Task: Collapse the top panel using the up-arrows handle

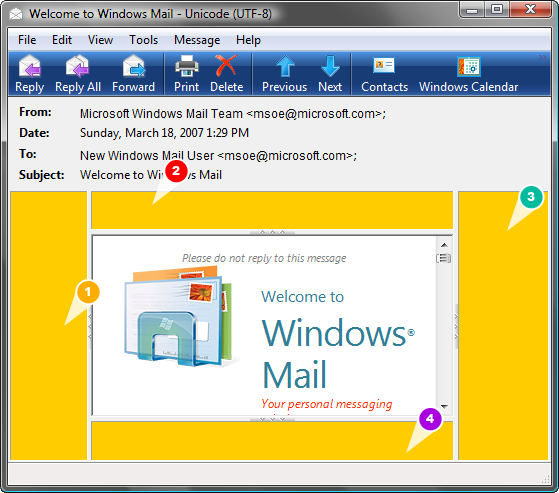Action: (x=272, y=232)
